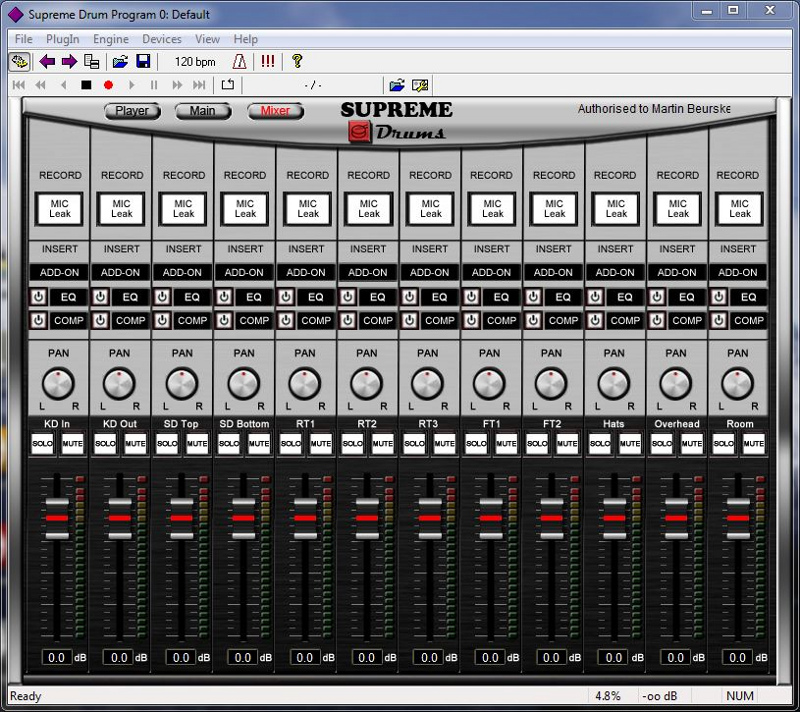Click the play transport button
This screenshot has width=800, height=712.
132,85
